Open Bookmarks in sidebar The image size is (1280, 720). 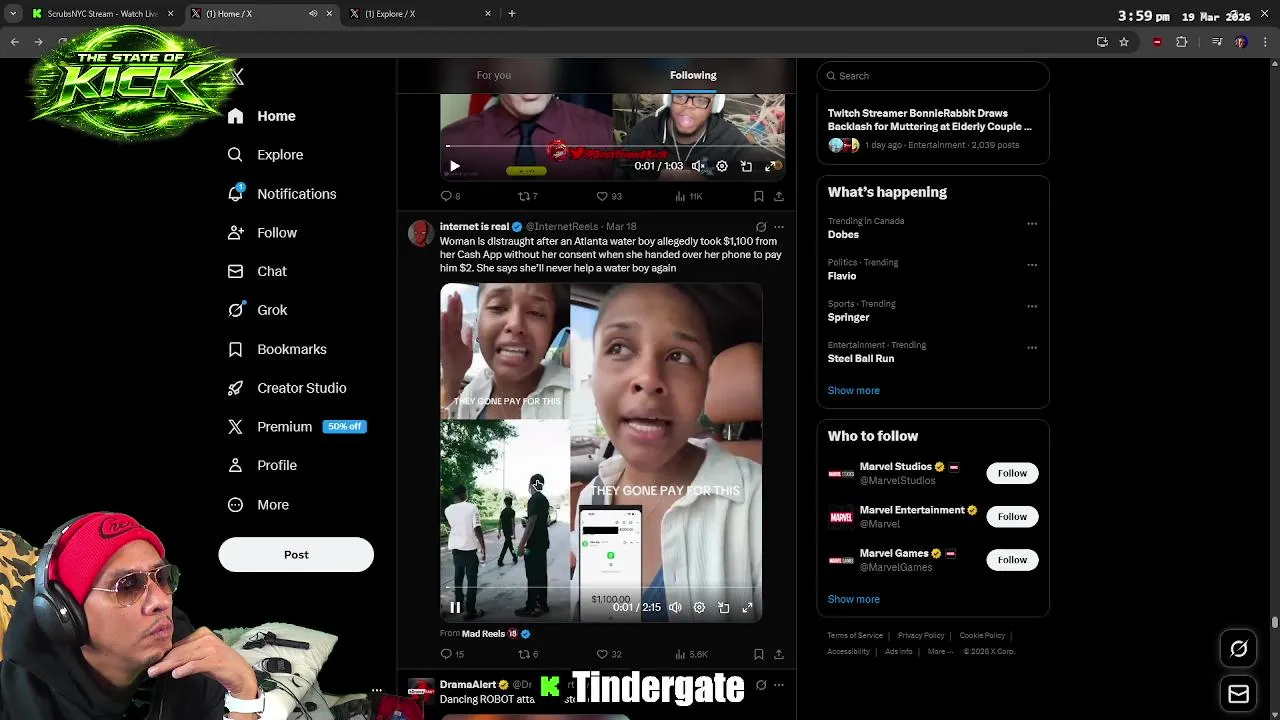click(277, 349)
